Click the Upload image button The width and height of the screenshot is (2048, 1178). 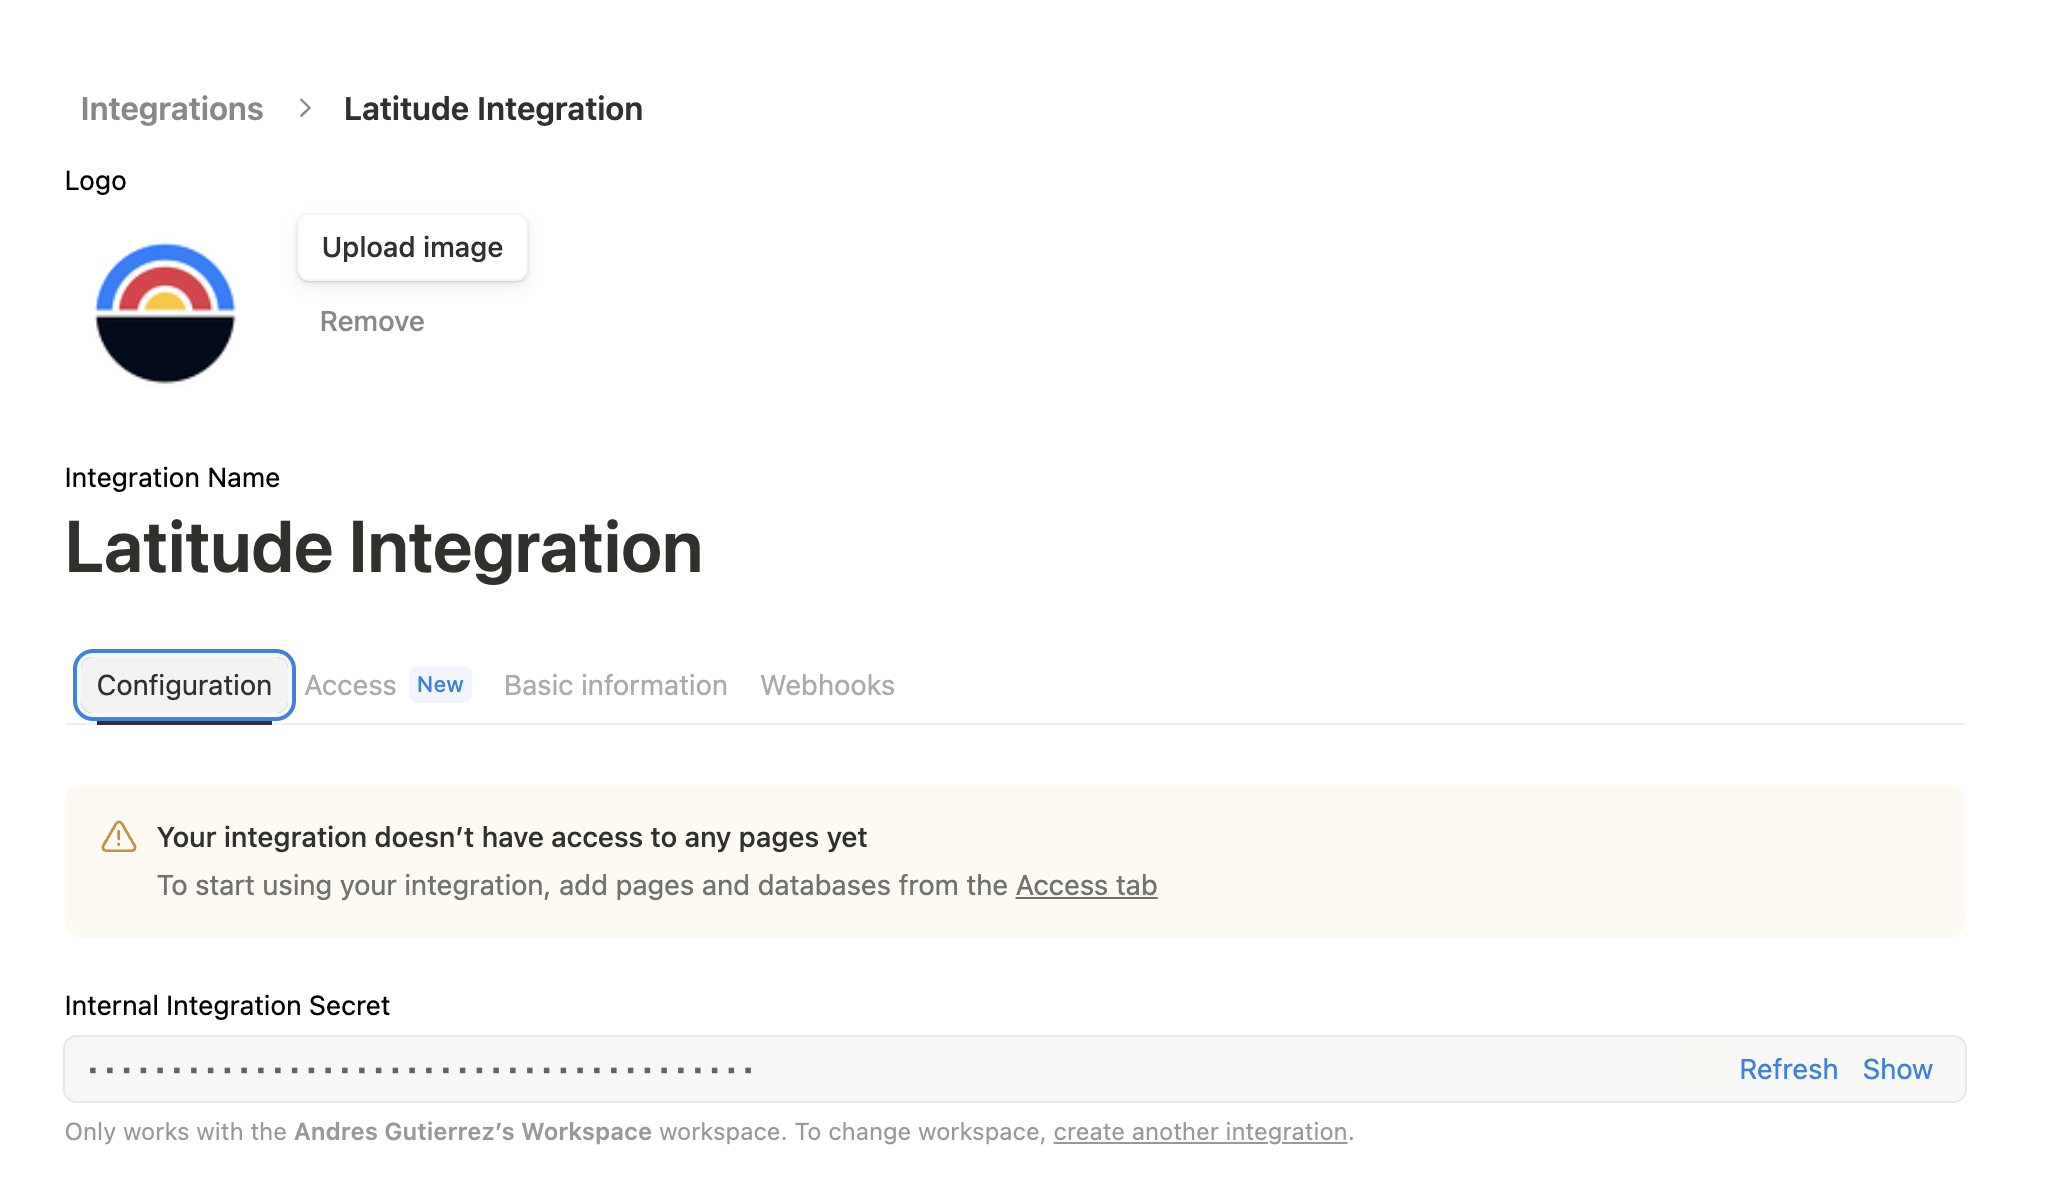point(411,247)
